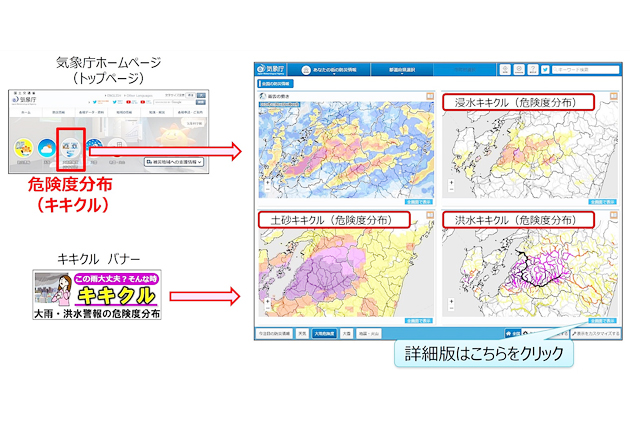Image resolution: width=630 pixels, height=430 pixels.
Task: Click the keyword search field in header
Action: click(585, 70)
